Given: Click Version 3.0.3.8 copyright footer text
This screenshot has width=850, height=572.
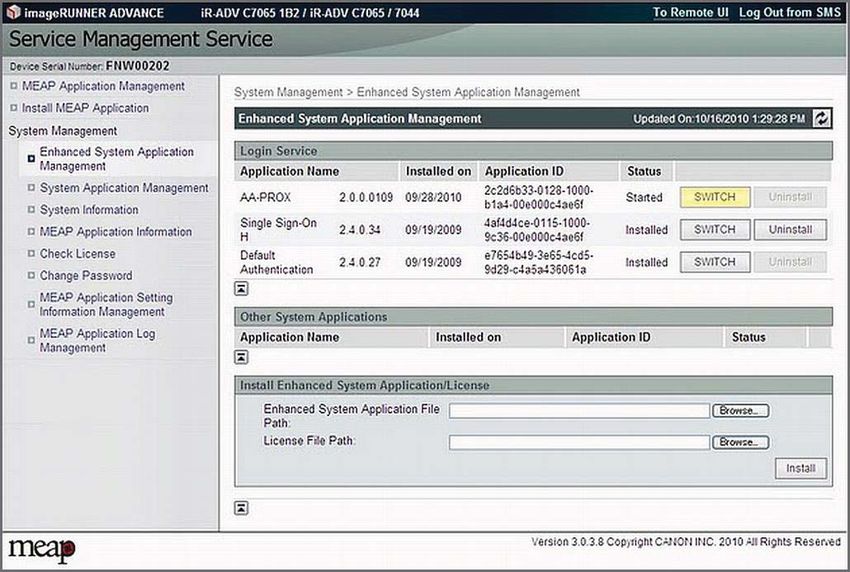Looking at the screenshot, I should [686, 542].
